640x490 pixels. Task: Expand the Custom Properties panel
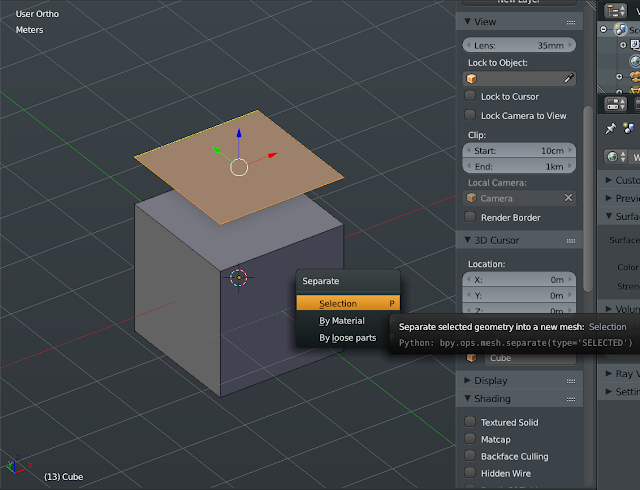(x=609, y=180)
